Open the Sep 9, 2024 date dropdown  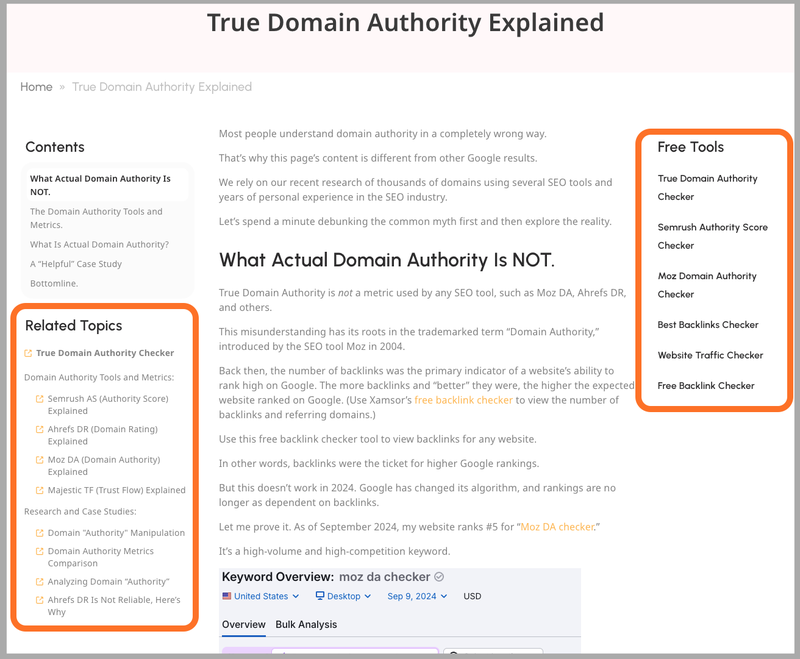[416, 596]
